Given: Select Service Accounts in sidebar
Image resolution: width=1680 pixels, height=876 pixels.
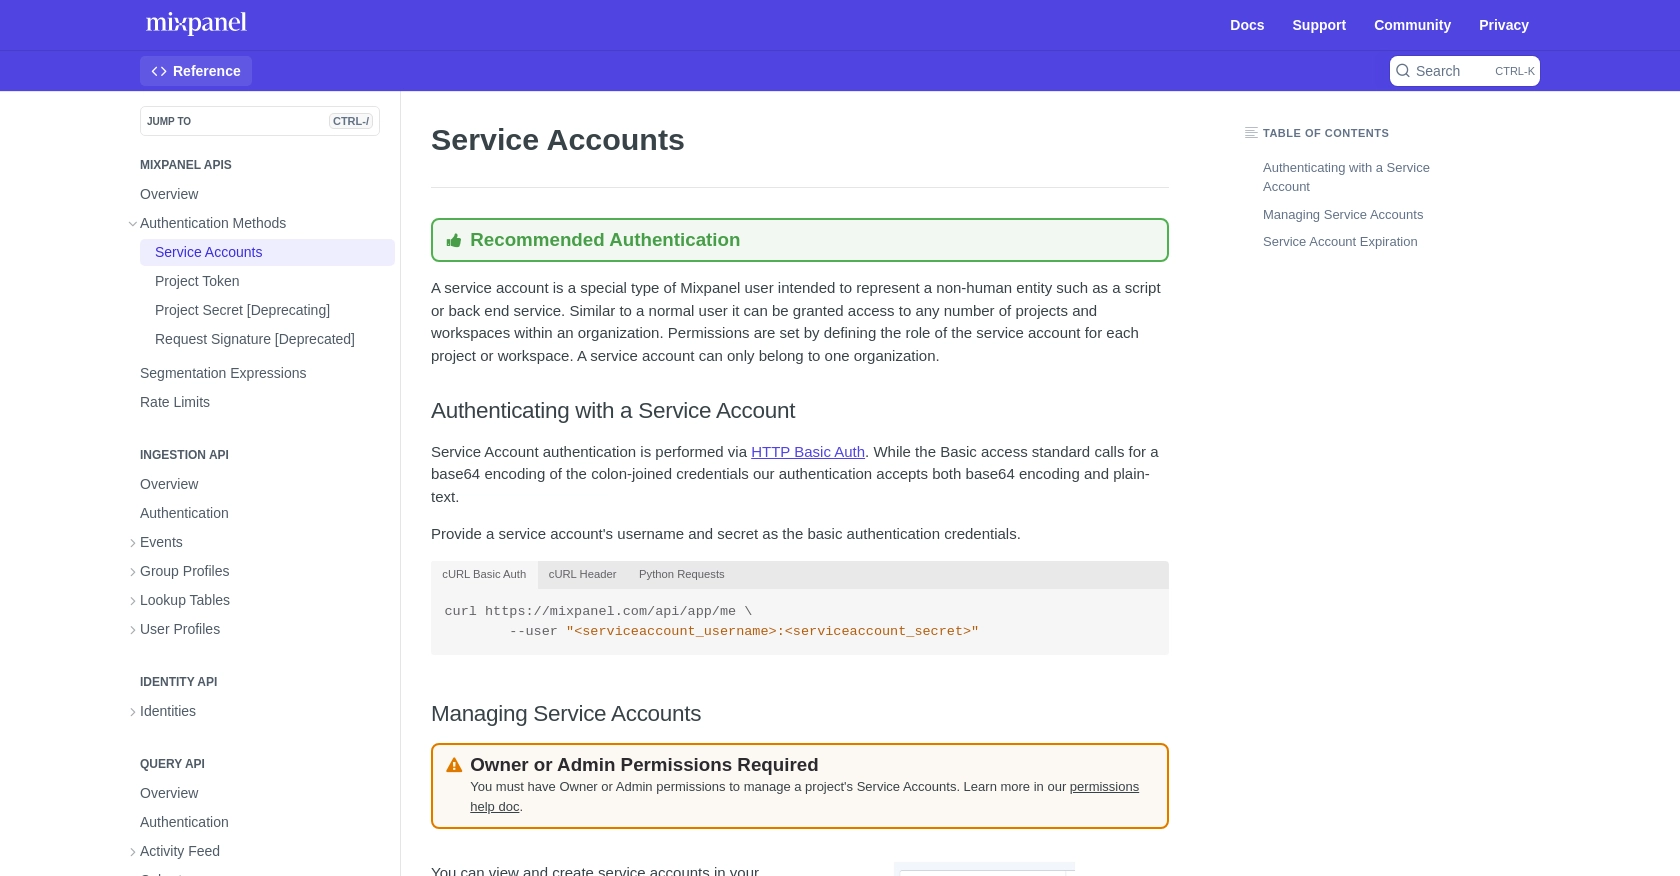Looking at the screenshot, I should [x=267, y=252].
